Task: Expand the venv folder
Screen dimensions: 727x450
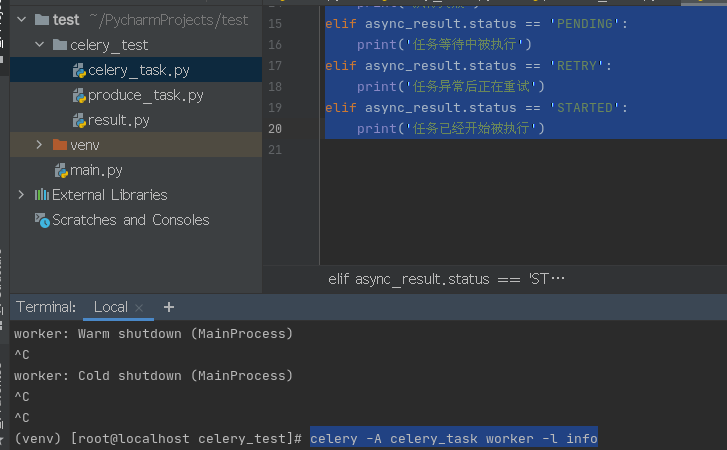Action: (x=39, y=145)
